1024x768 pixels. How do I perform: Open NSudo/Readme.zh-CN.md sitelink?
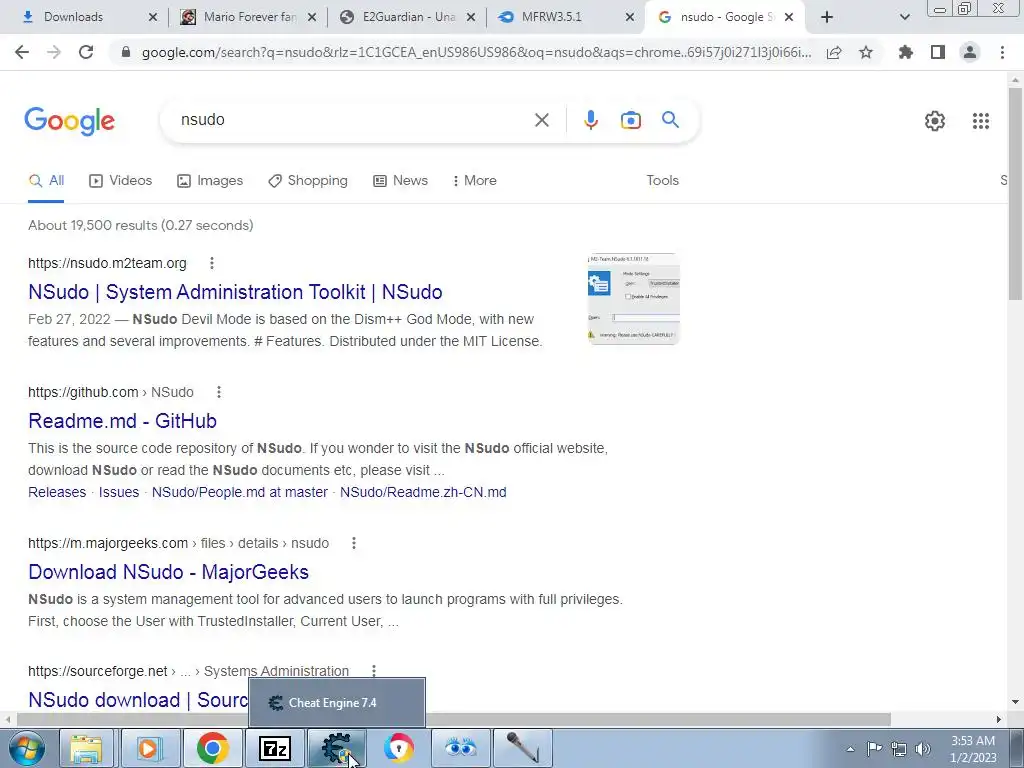click(x=423, y=492)
